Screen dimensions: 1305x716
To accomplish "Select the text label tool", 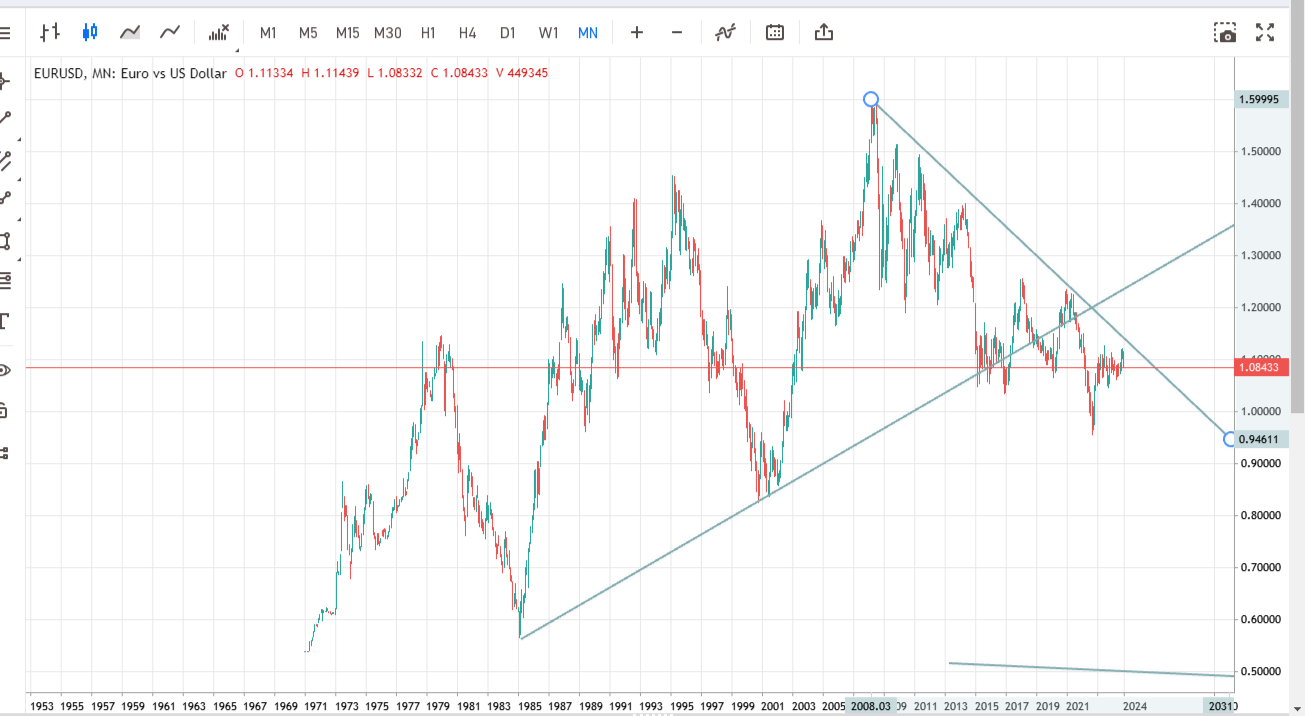I will click(x=5, y=321).
